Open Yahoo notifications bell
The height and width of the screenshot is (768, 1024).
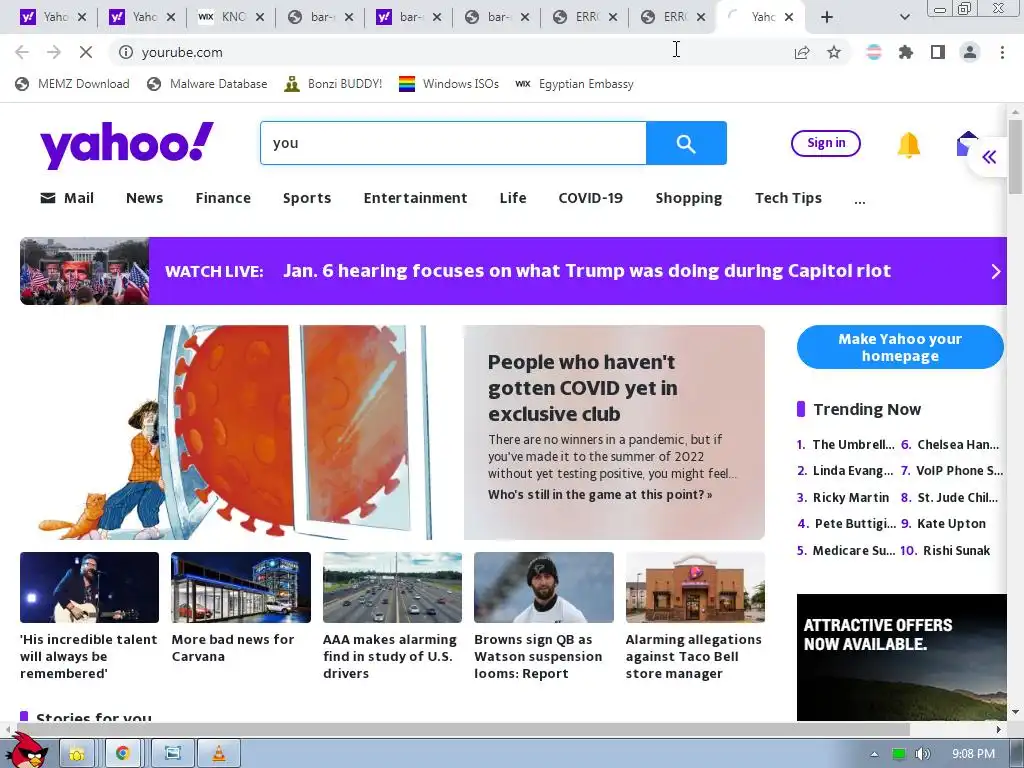(908, 144)
